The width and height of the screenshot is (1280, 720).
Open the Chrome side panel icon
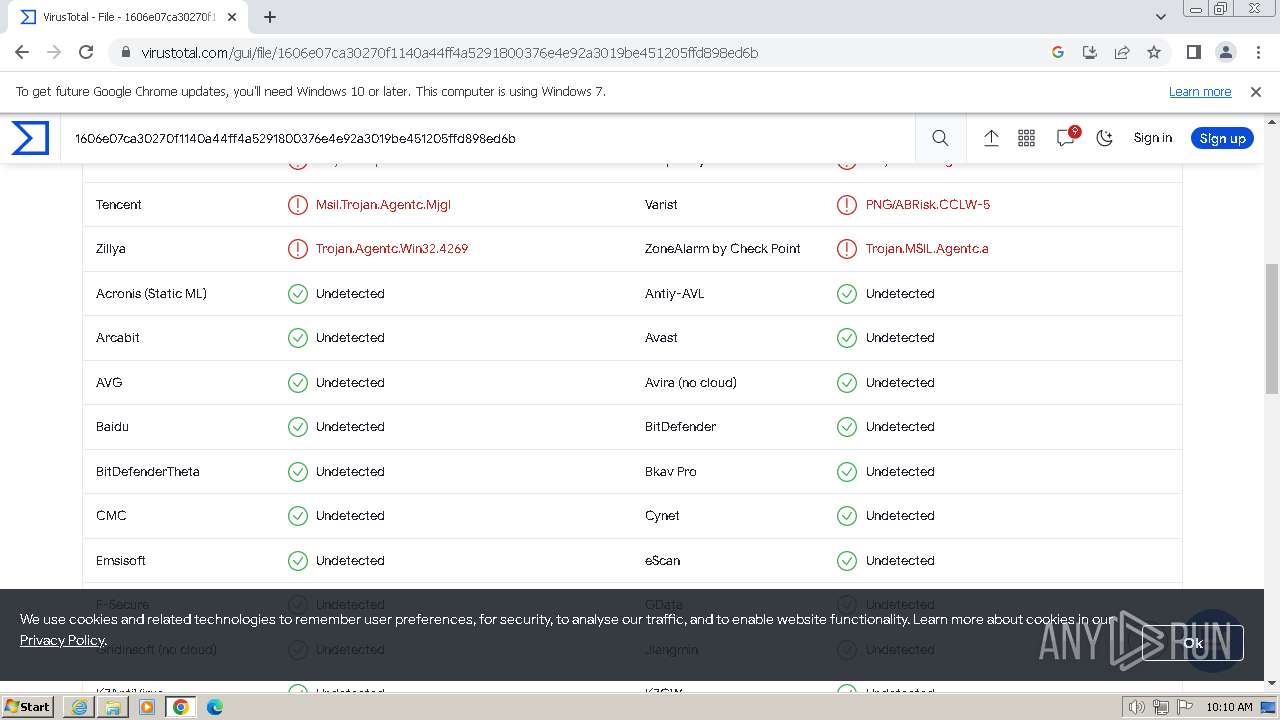click(x=1193, y=52)
